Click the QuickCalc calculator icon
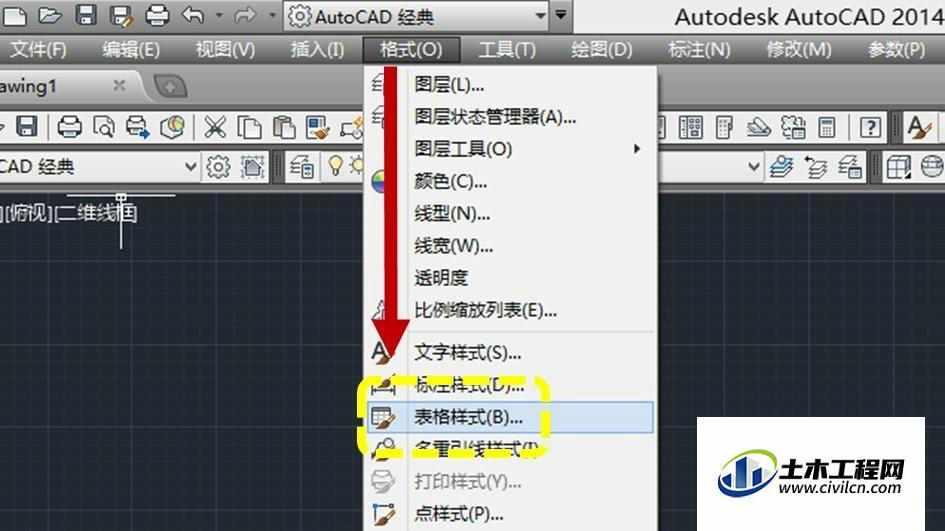945x531 pixels. pos(827,127)
